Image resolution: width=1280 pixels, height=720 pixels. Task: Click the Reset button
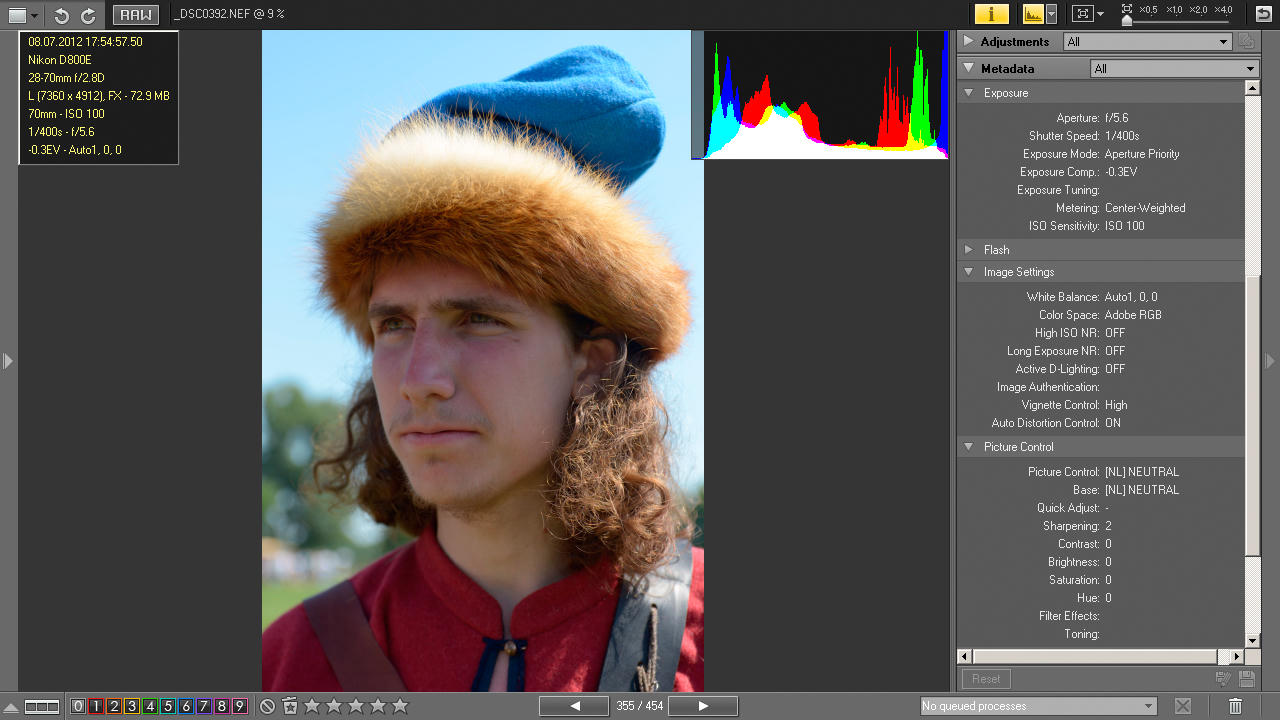pos(986,679)
